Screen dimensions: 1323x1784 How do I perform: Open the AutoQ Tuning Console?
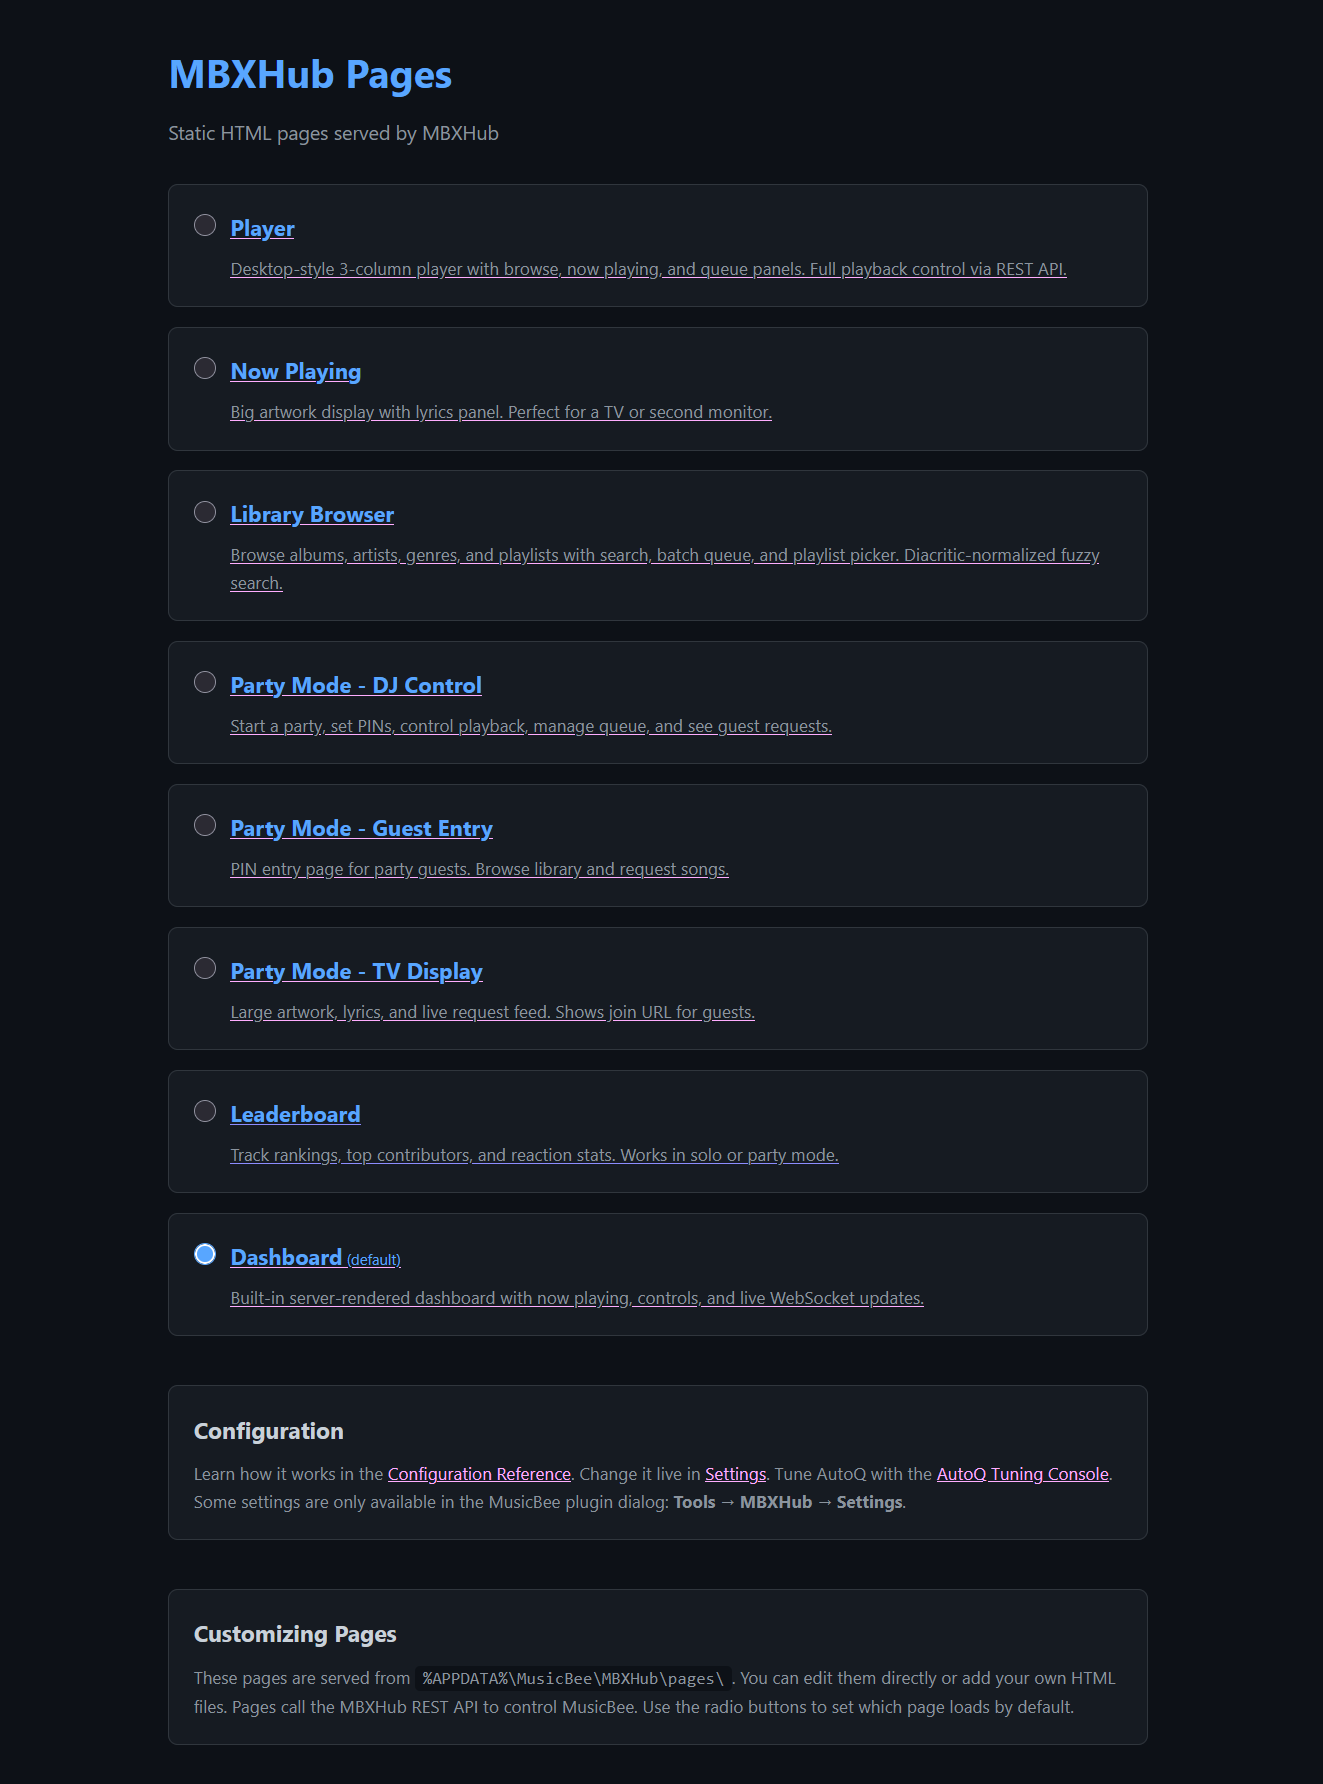tap(1022, 1473)
